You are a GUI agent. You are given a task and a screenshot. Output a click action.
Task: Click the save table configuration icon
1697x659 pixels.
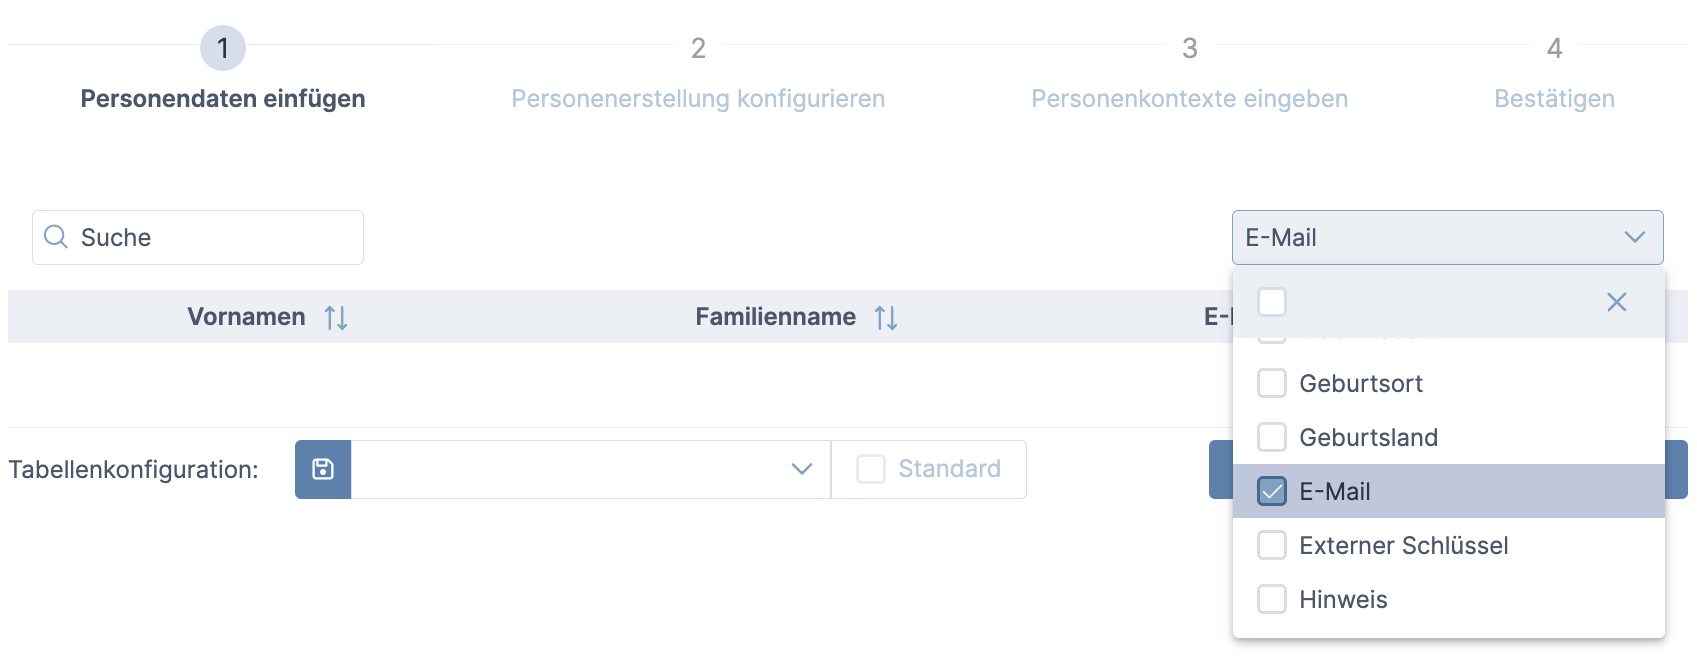click(323, 469)
